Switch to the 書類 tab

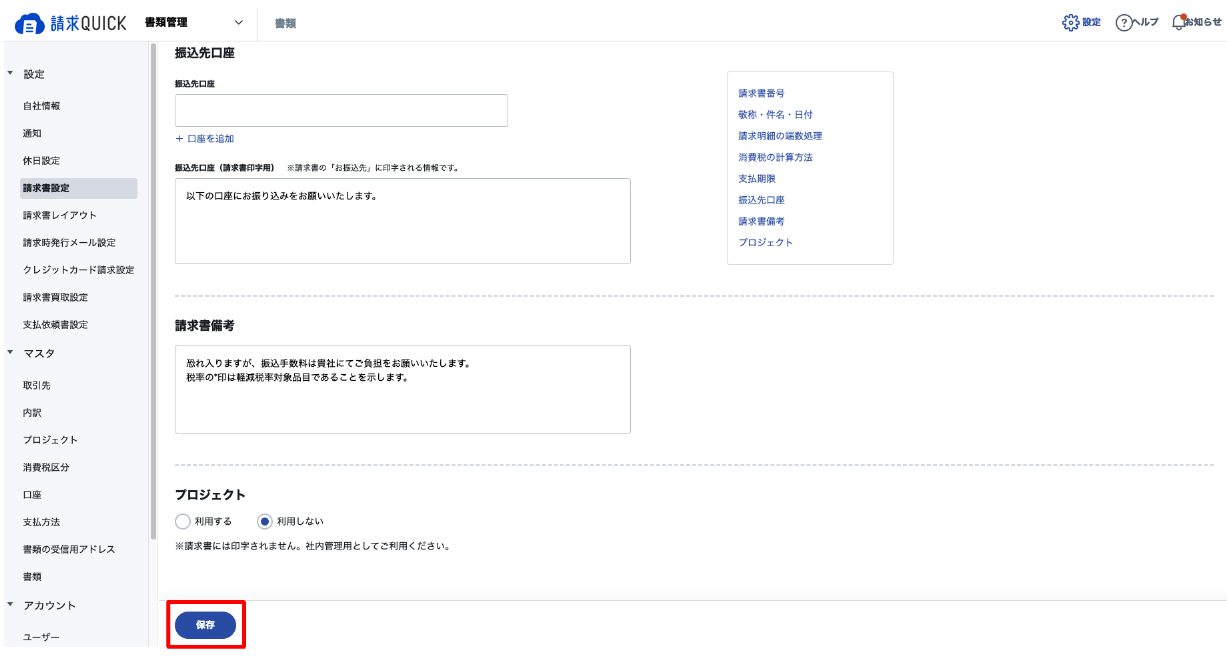pos(285,22)
